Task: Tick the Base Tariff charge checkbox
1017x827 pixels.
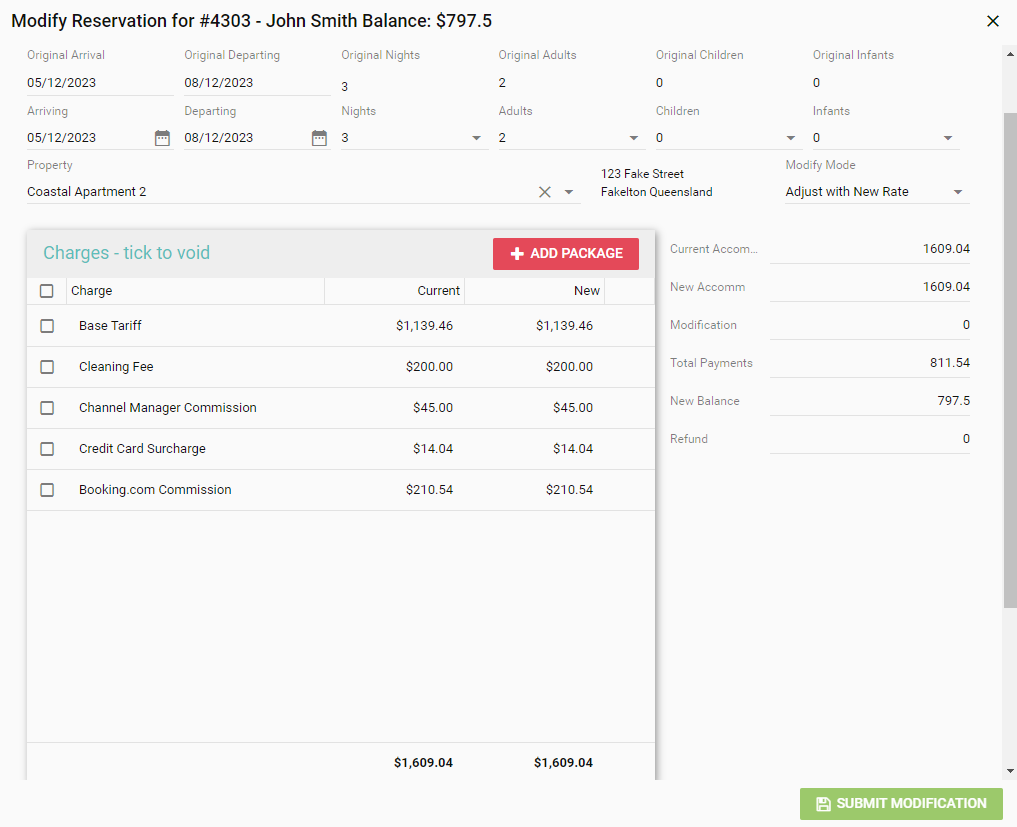Action: (47, 326)
